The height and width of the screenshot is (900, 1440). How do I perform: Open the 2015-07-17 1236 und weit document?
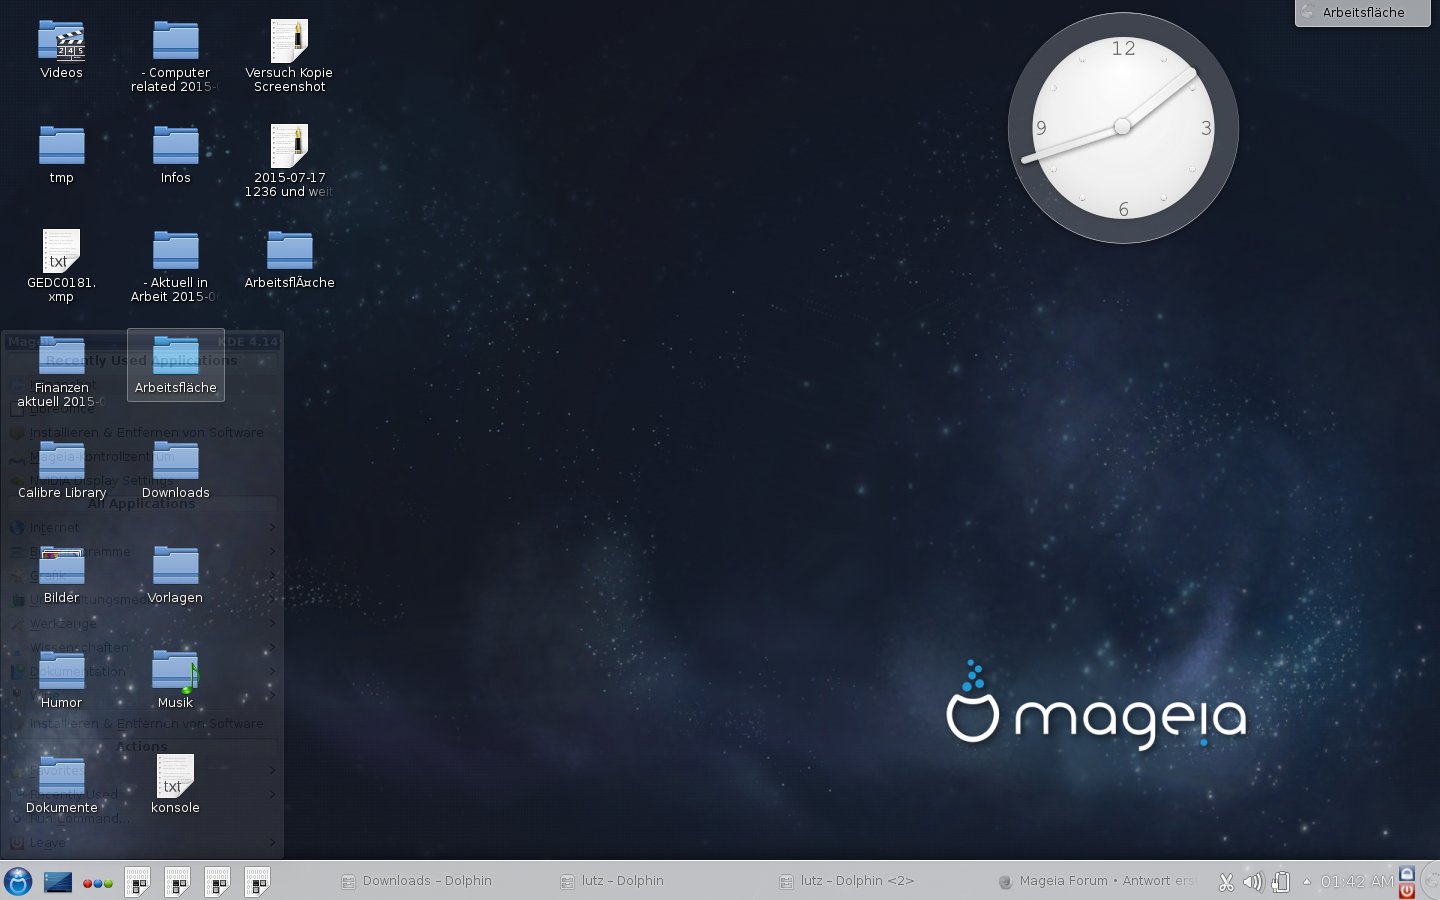[289, 160]
